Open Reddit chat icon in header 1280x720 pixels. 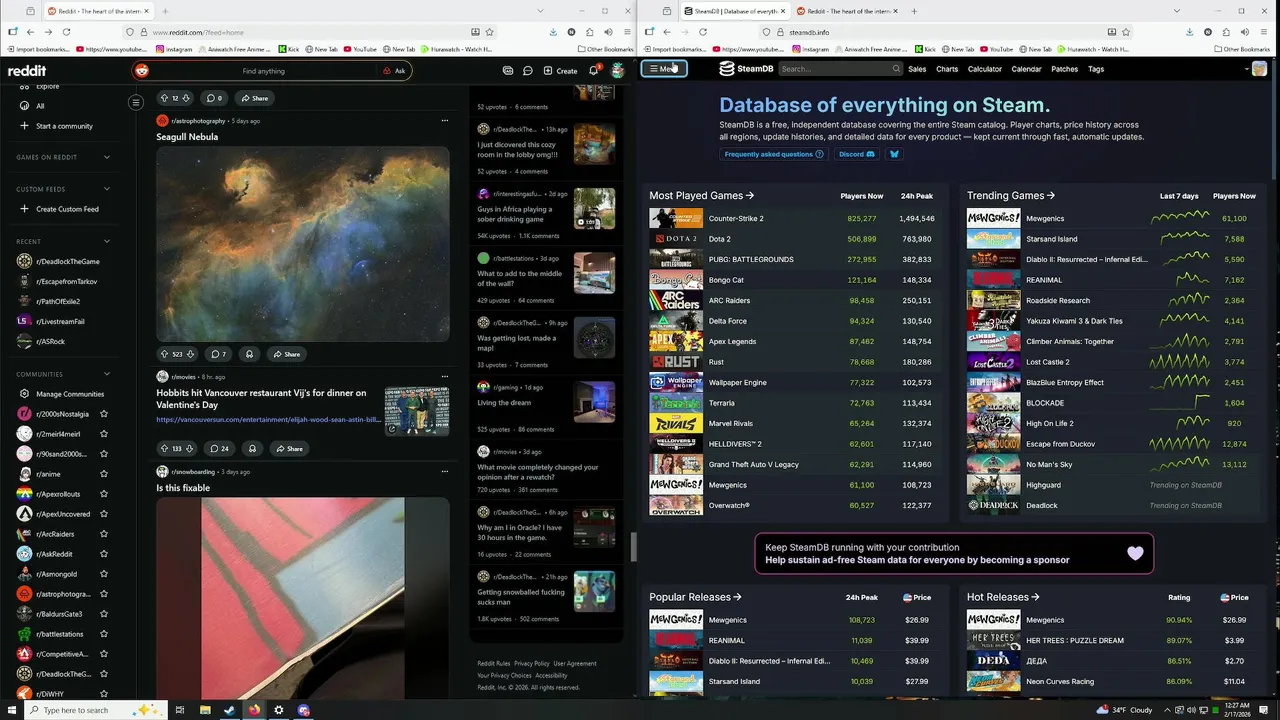[528, 71]
